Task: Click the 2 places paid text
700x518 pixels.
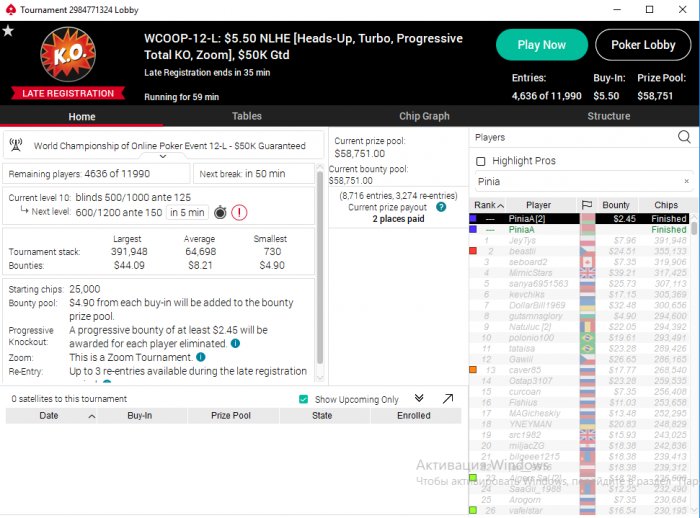Action: pos(398,219)
